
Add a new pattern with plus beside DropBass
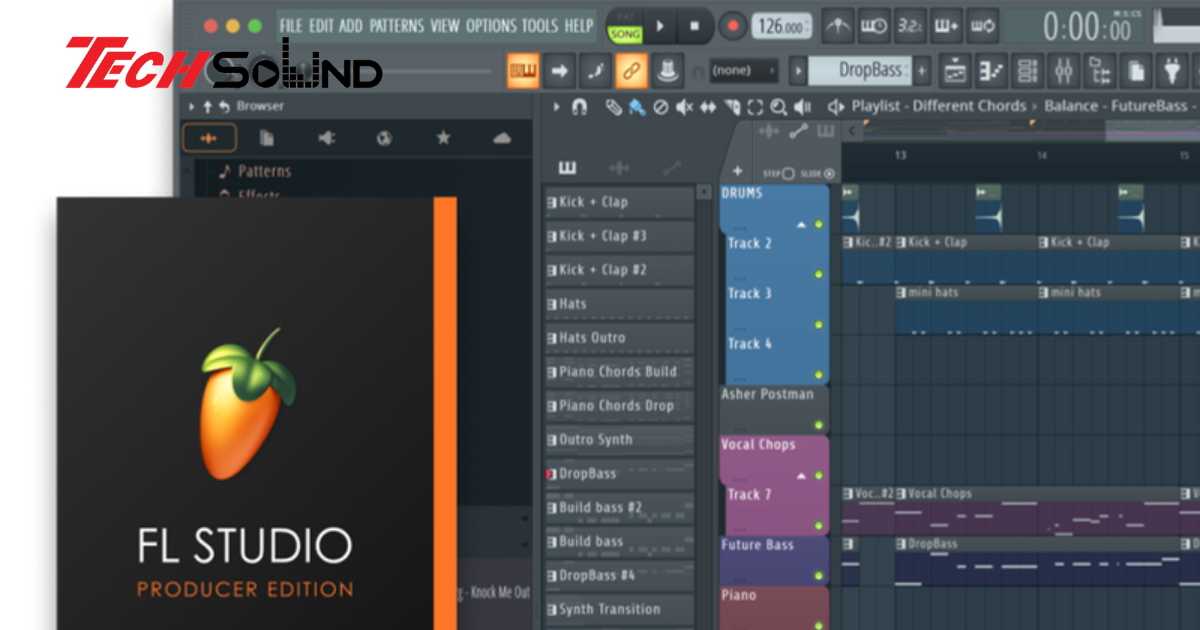tap(921, 71)
